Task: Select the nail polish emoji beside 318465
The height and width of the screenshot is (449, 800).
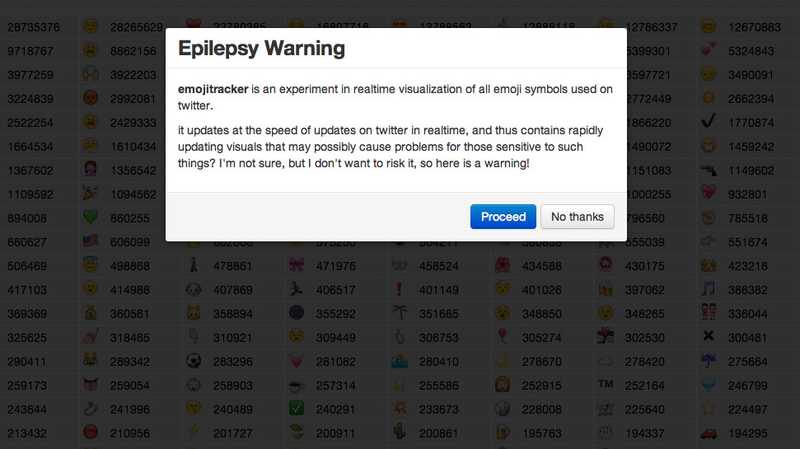Action: pos(90,336)
